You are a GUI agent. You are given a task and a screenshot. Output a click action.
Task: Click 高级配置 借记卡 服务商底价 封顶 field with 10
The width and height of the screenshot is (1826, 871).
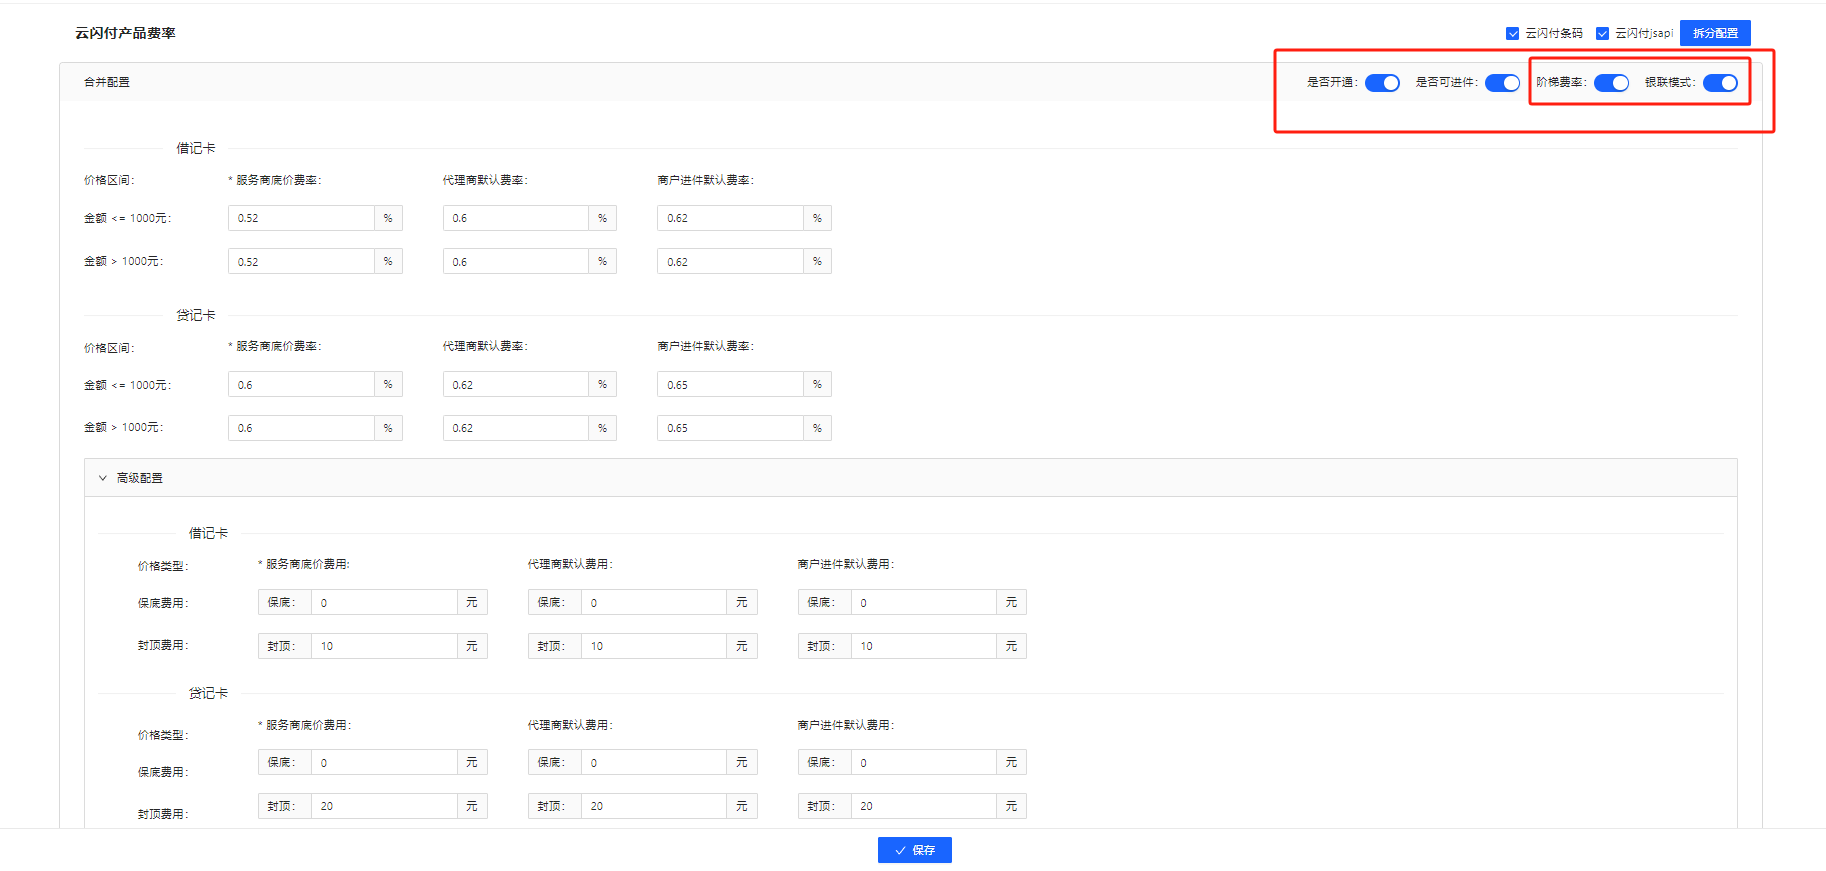384,646
